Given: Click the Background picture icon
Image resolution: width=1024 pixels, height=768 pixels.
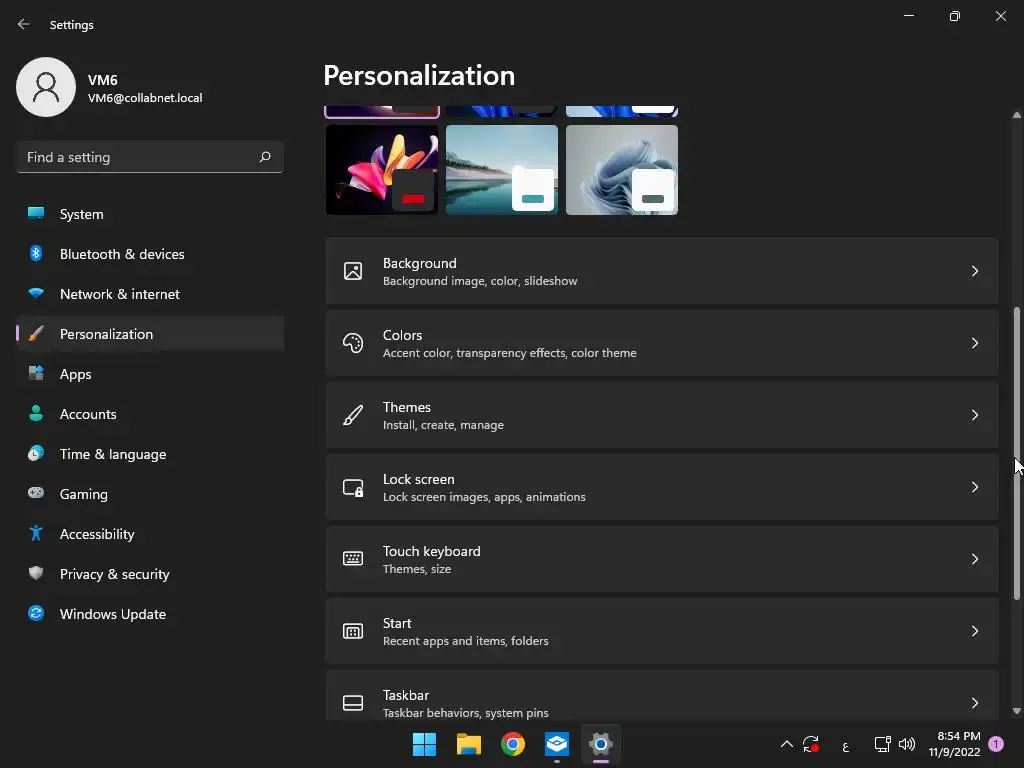Looking at the screenshot, I should [353, 271].
